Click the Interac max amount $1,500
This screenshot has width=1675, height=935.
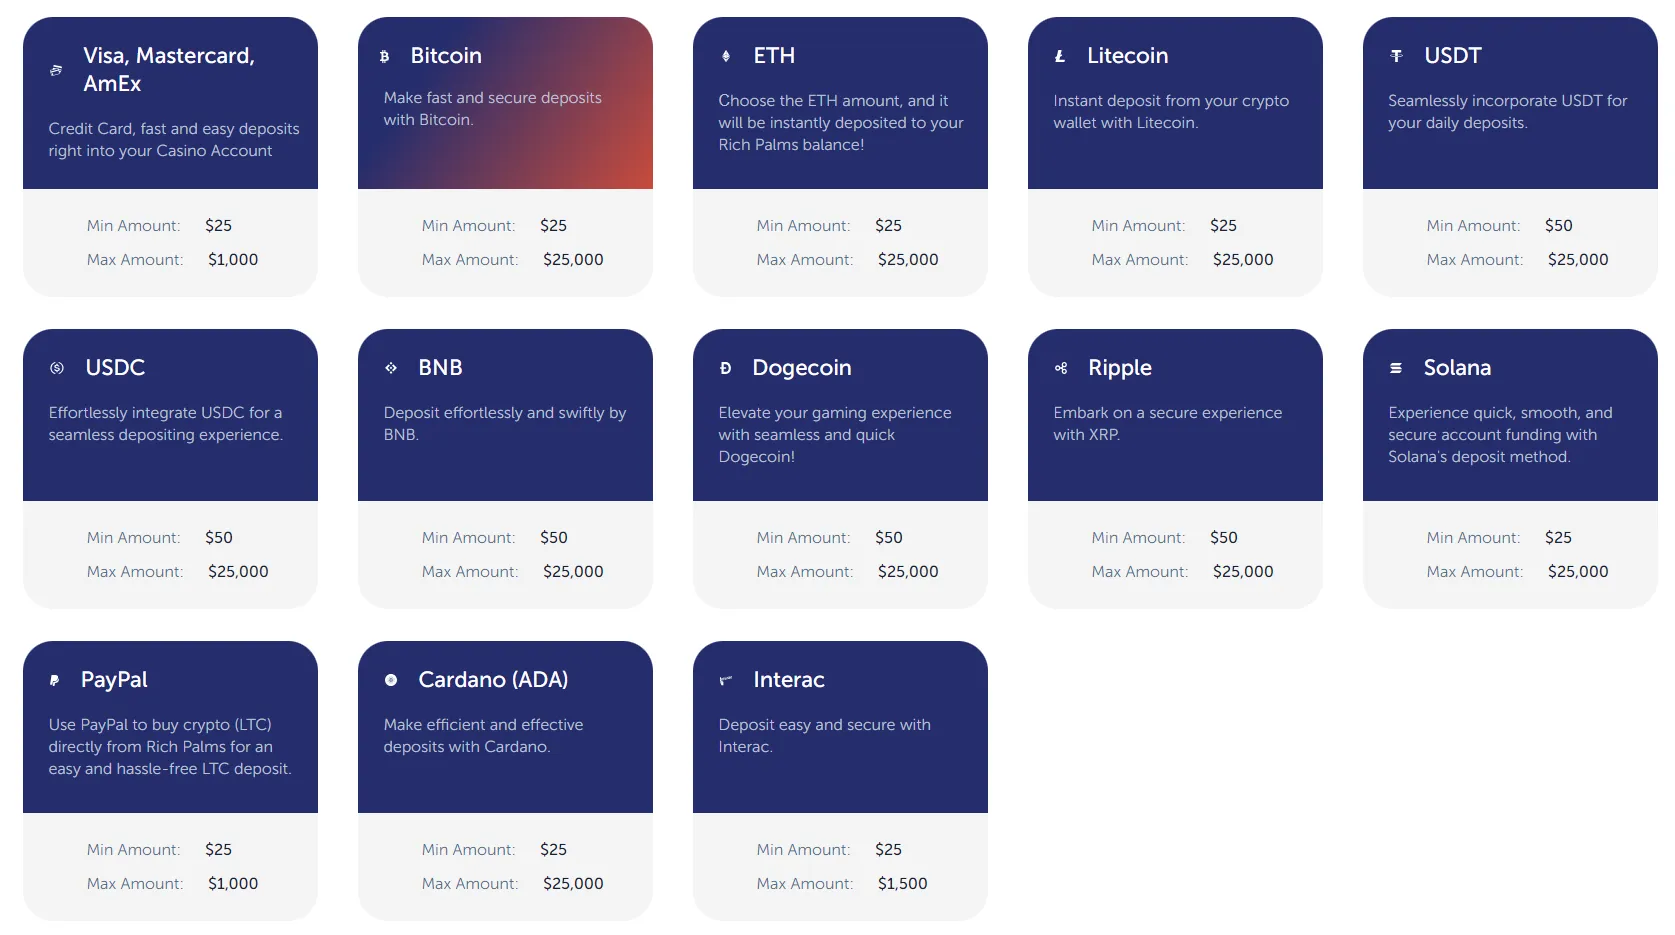click(902, 884)
